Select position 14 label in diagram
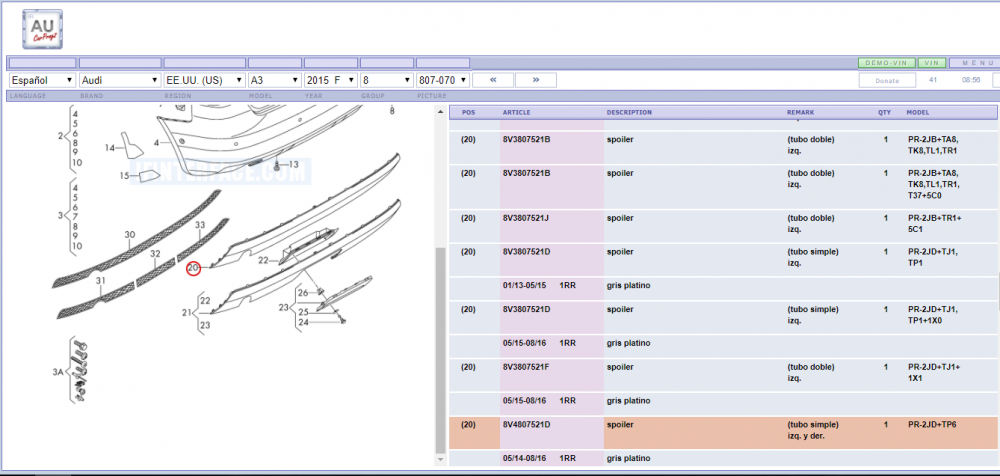This screenshot has width=1000, height=476. 110,148
